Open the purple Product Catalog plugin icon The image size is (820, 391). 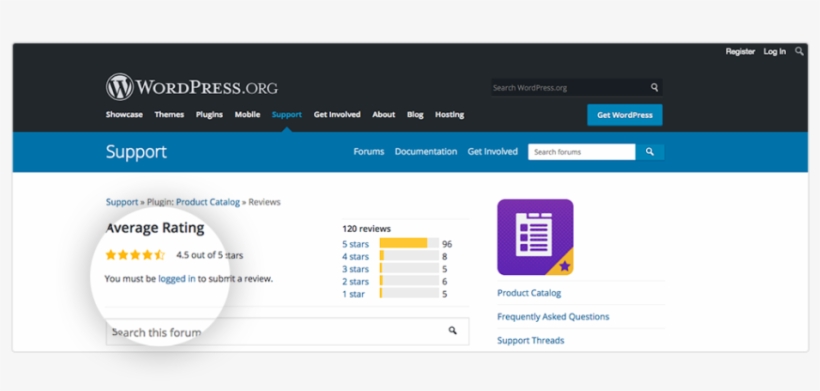click(x=535, y=237)
